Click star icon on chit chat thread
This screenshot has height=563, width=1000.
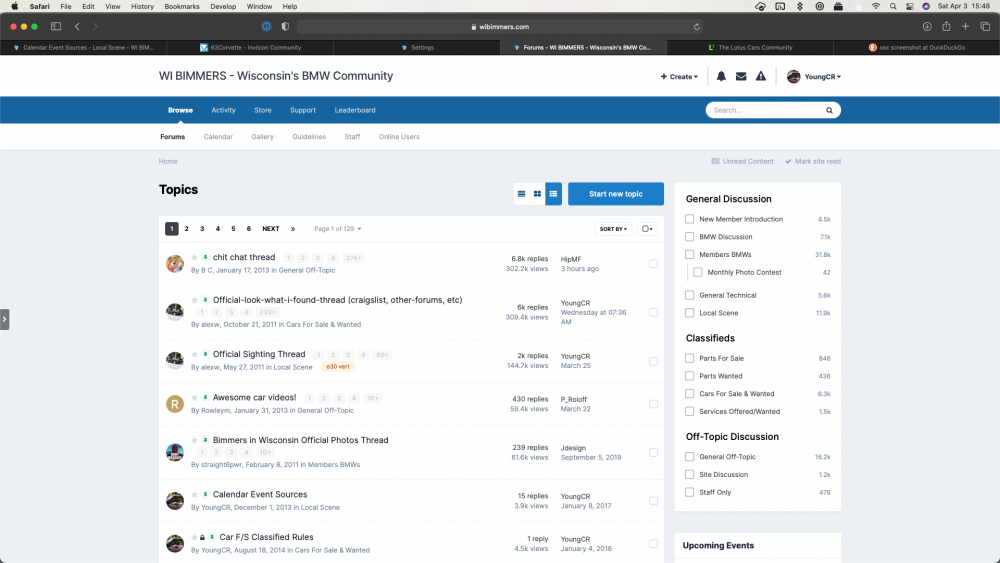point(195,258)
